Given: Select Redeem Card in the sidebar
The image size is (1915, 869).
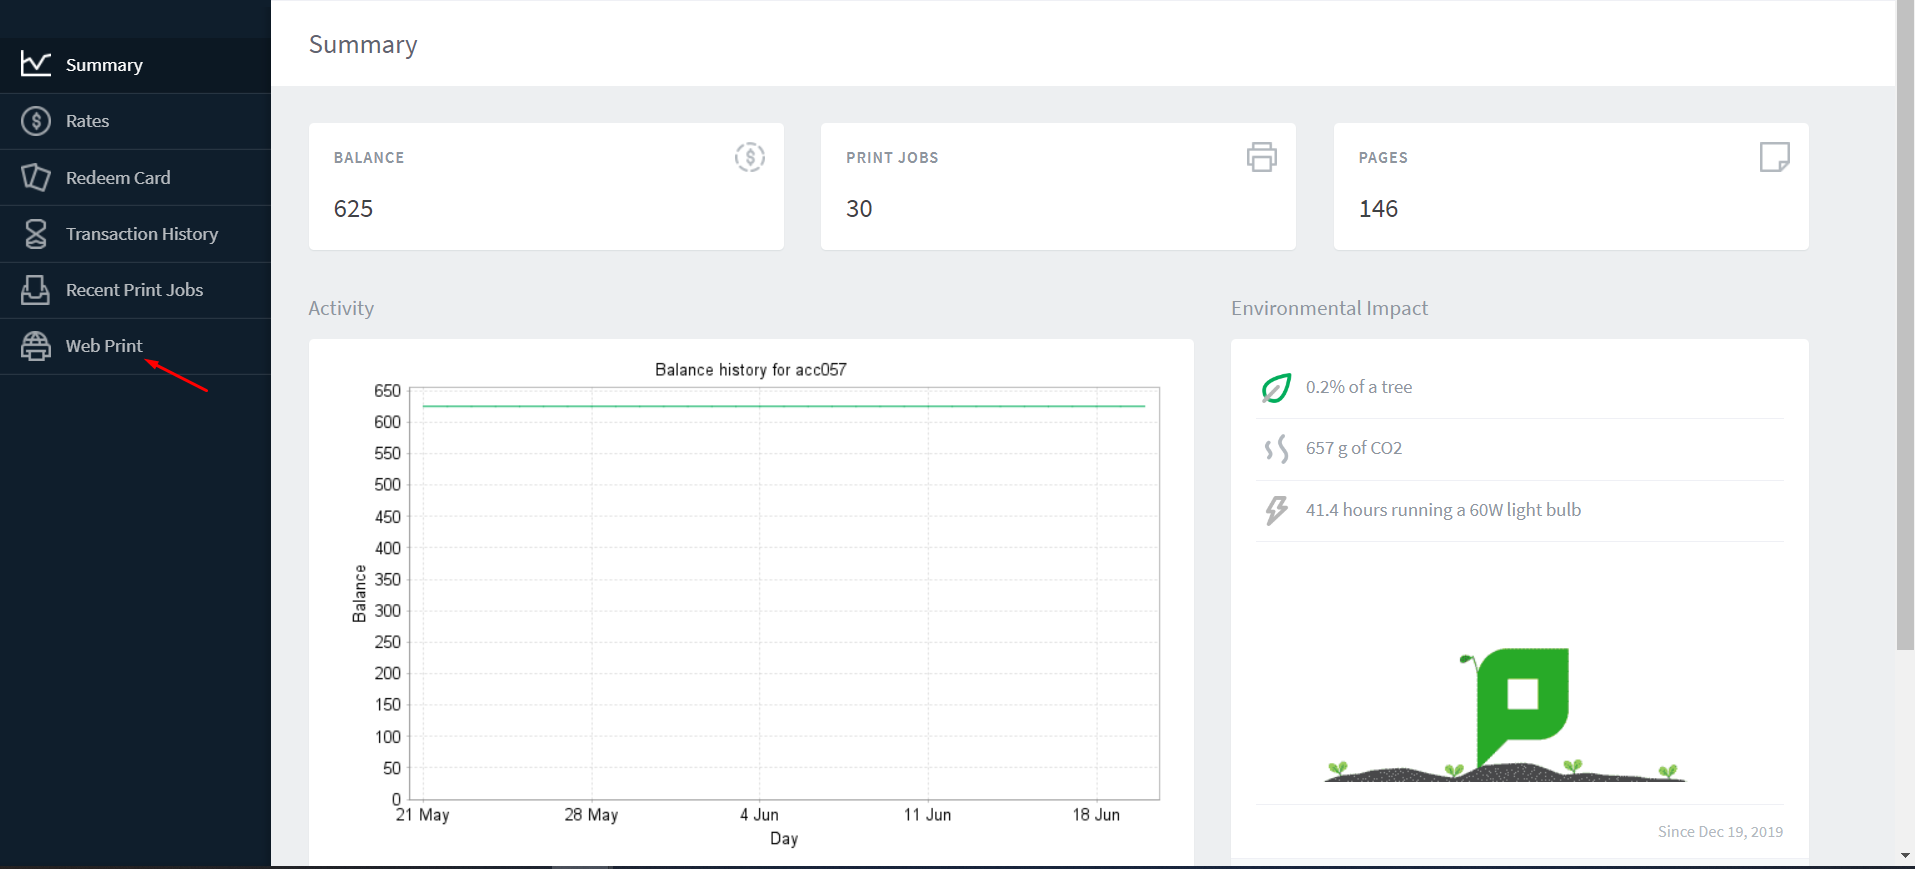Looking at the screenshot, I should [118, 178].
